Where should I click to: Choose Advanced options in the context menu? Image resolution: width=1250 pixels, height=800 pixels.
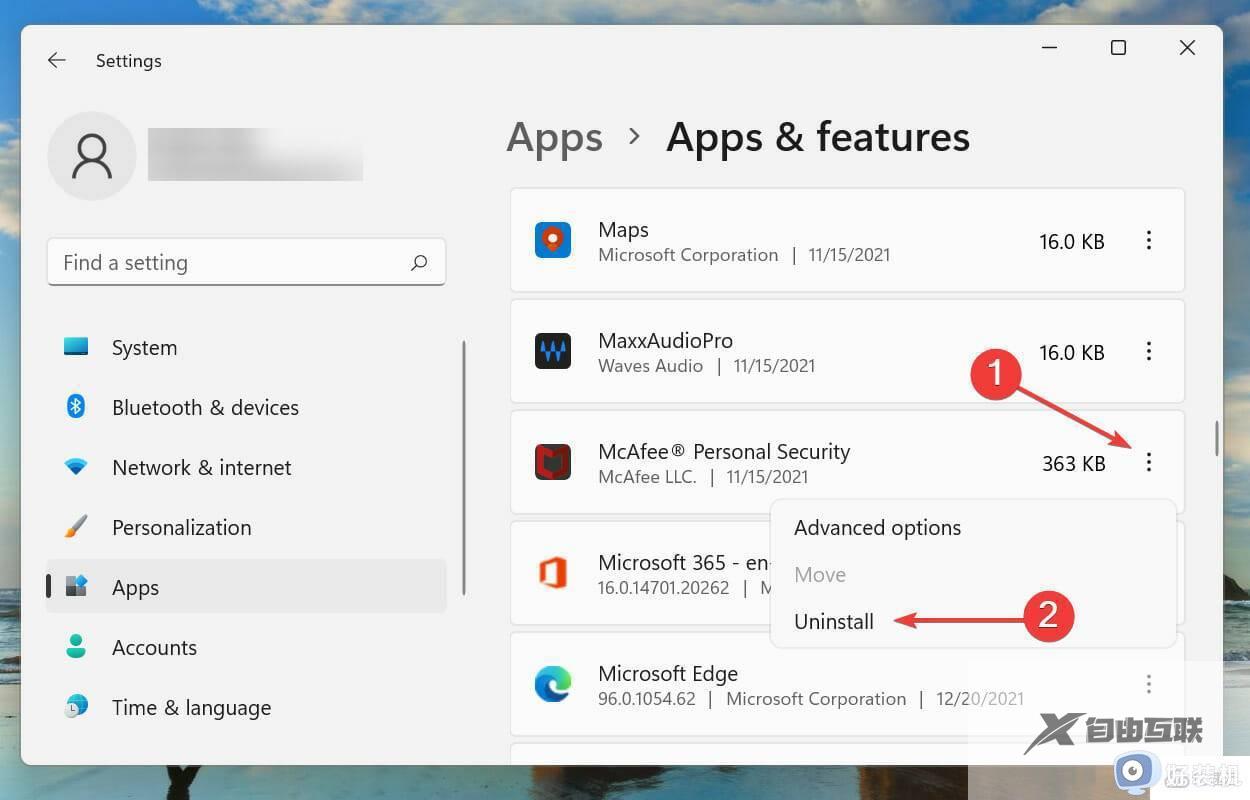click(877, 528)
